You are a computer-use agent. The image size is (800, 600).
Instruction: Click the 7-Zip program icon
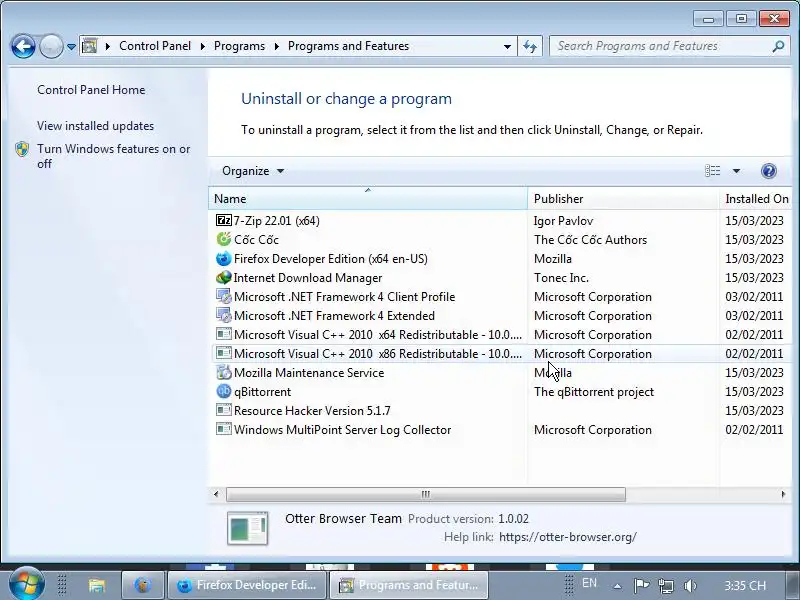coord(223,220)
